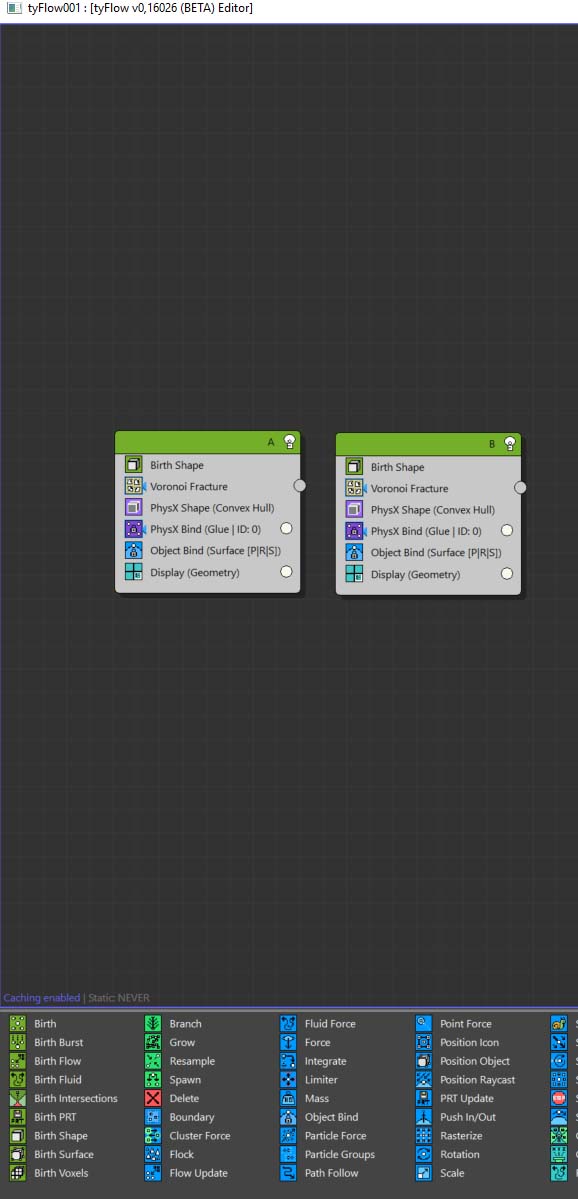This screenshot has height=1199, width=578.
Task: Choose the PRT Update operator in palette
Action: coord(455,1099)
